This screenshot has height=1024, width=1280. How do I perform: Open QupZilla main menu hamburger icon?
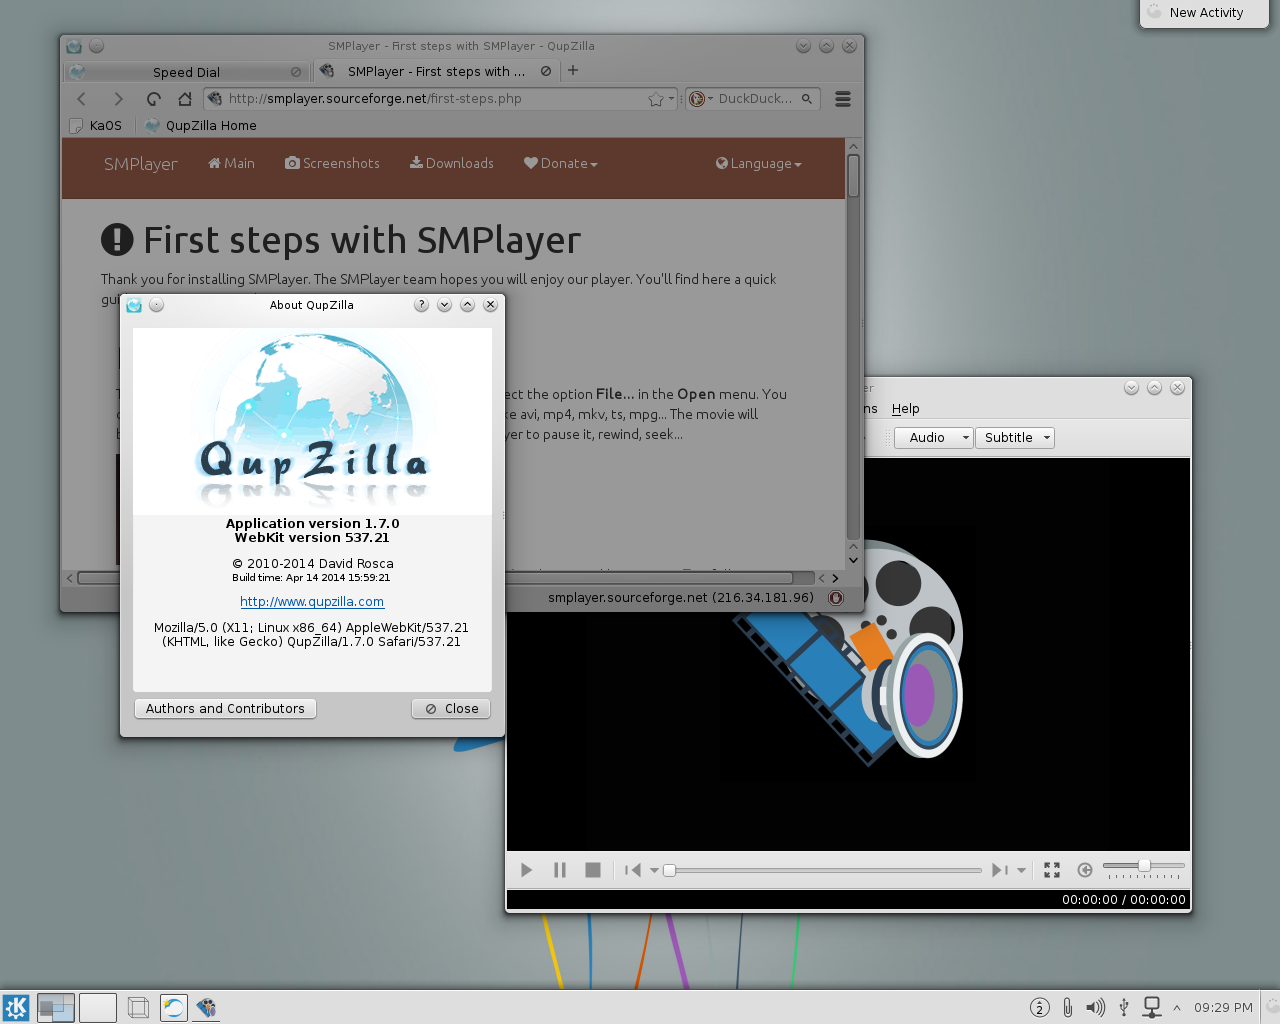point(843,98)
